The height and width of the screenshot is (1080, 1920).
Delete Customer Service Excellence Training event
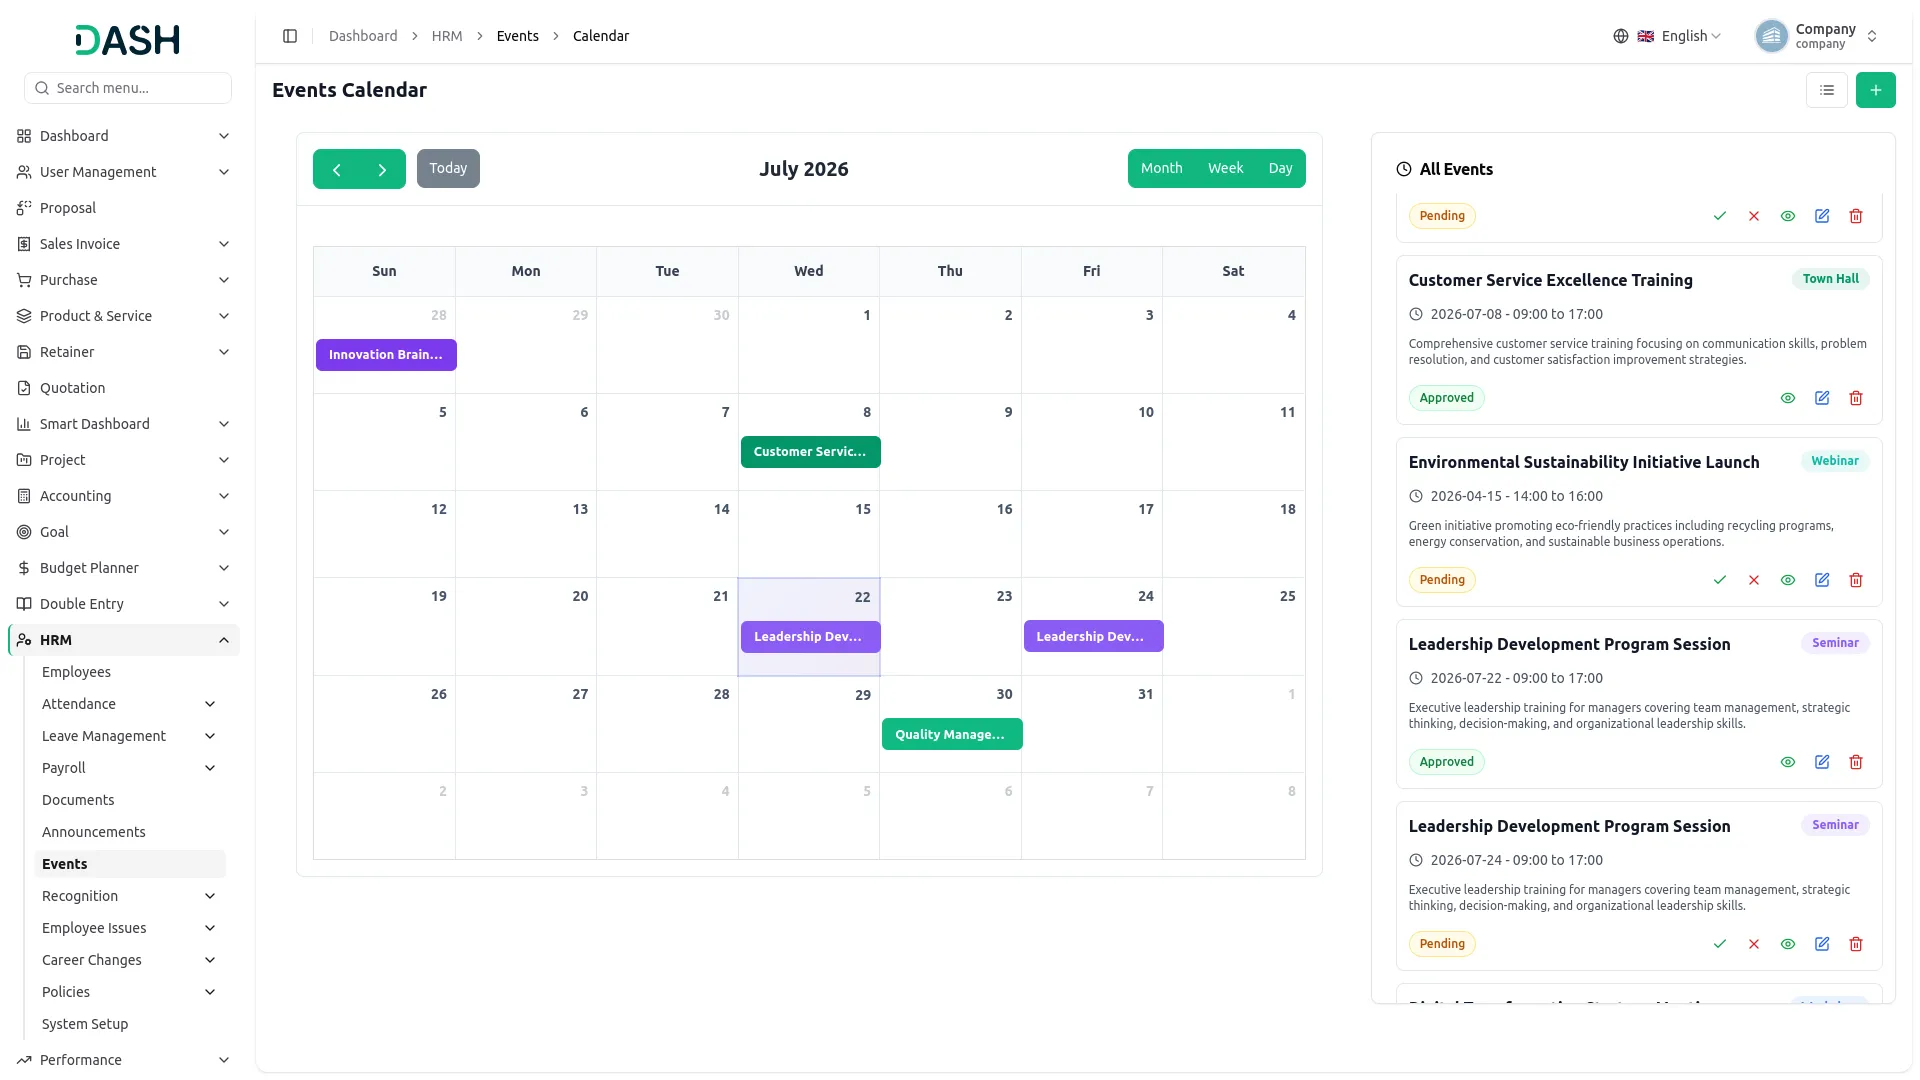tap(1856, 398)
